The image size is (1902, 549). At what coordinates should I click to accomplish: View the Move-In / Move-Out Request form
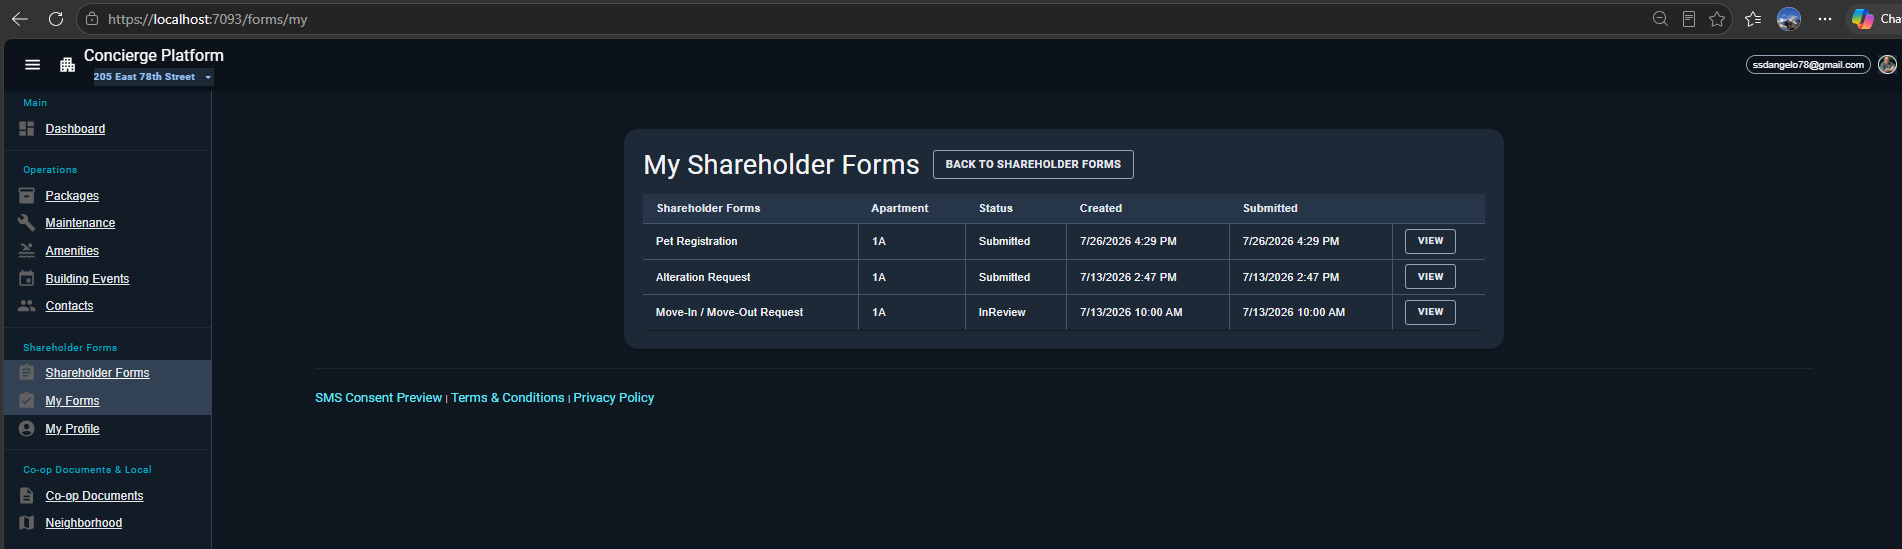coord(1430,312)
